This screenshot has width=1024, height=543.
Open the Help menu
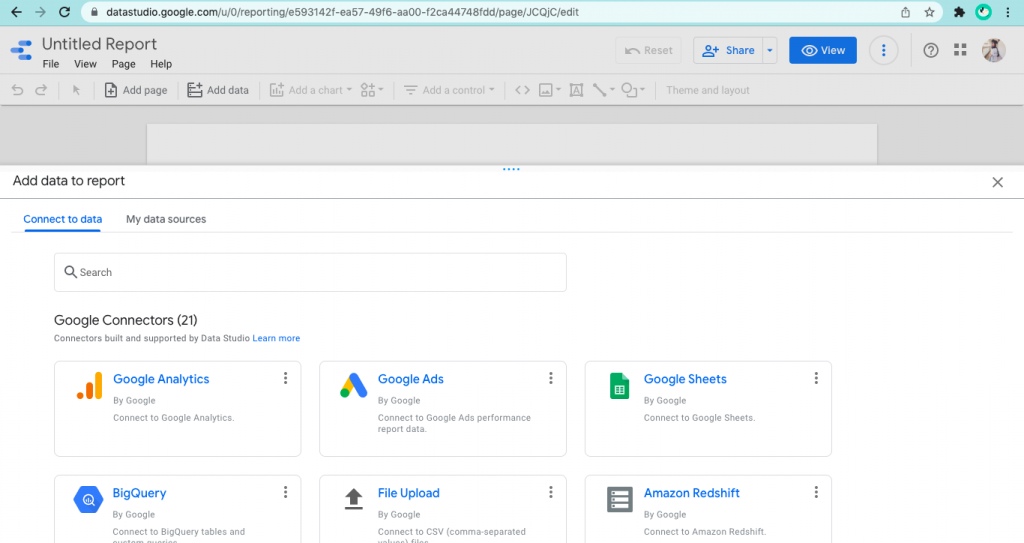pyautogui.click(x=161, y=64)
